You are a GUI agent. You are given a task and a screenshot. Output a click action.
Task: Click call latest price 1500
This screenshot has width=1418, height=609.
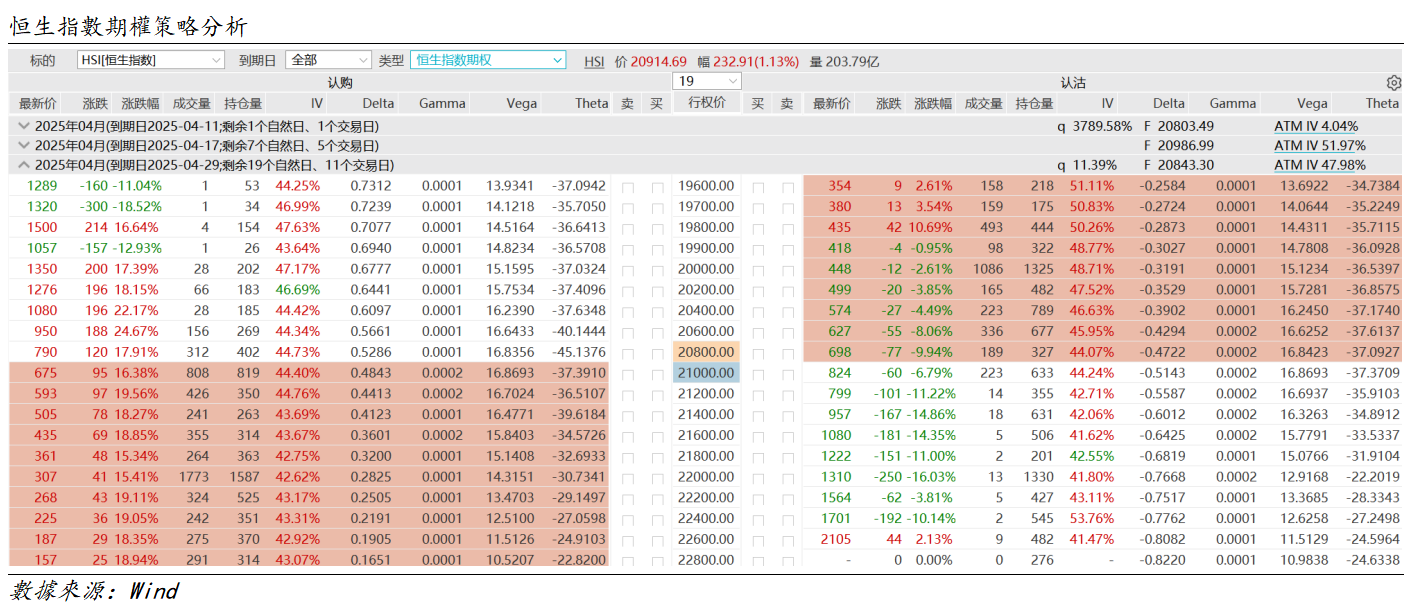(42, 228)
